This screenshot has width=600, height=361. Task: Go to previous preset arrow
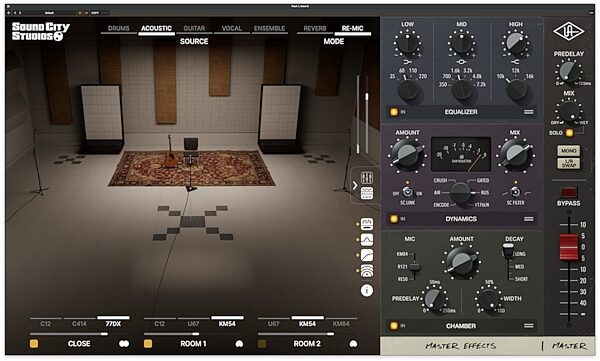(15, 13)
